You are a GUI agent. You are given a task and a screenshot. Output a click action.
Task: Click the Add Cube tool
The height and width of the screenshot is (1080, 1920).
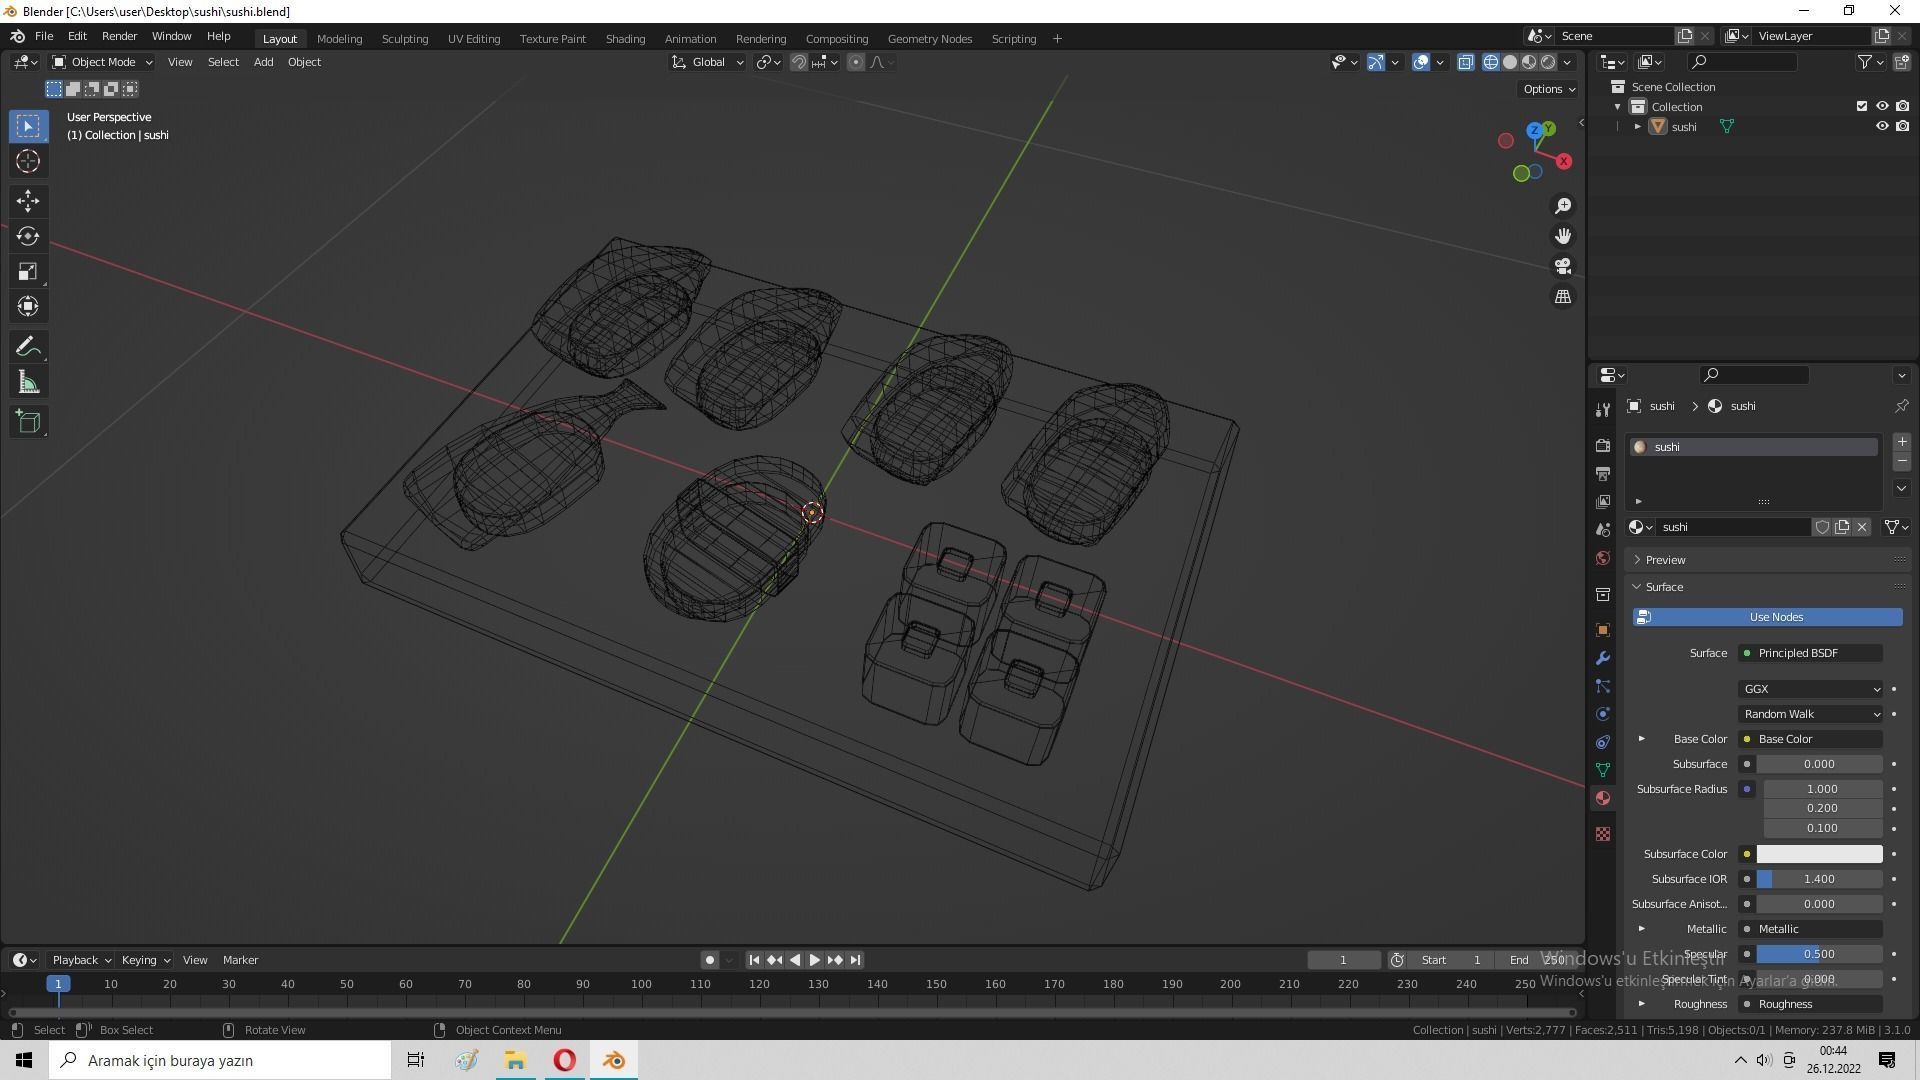(28, 421)
